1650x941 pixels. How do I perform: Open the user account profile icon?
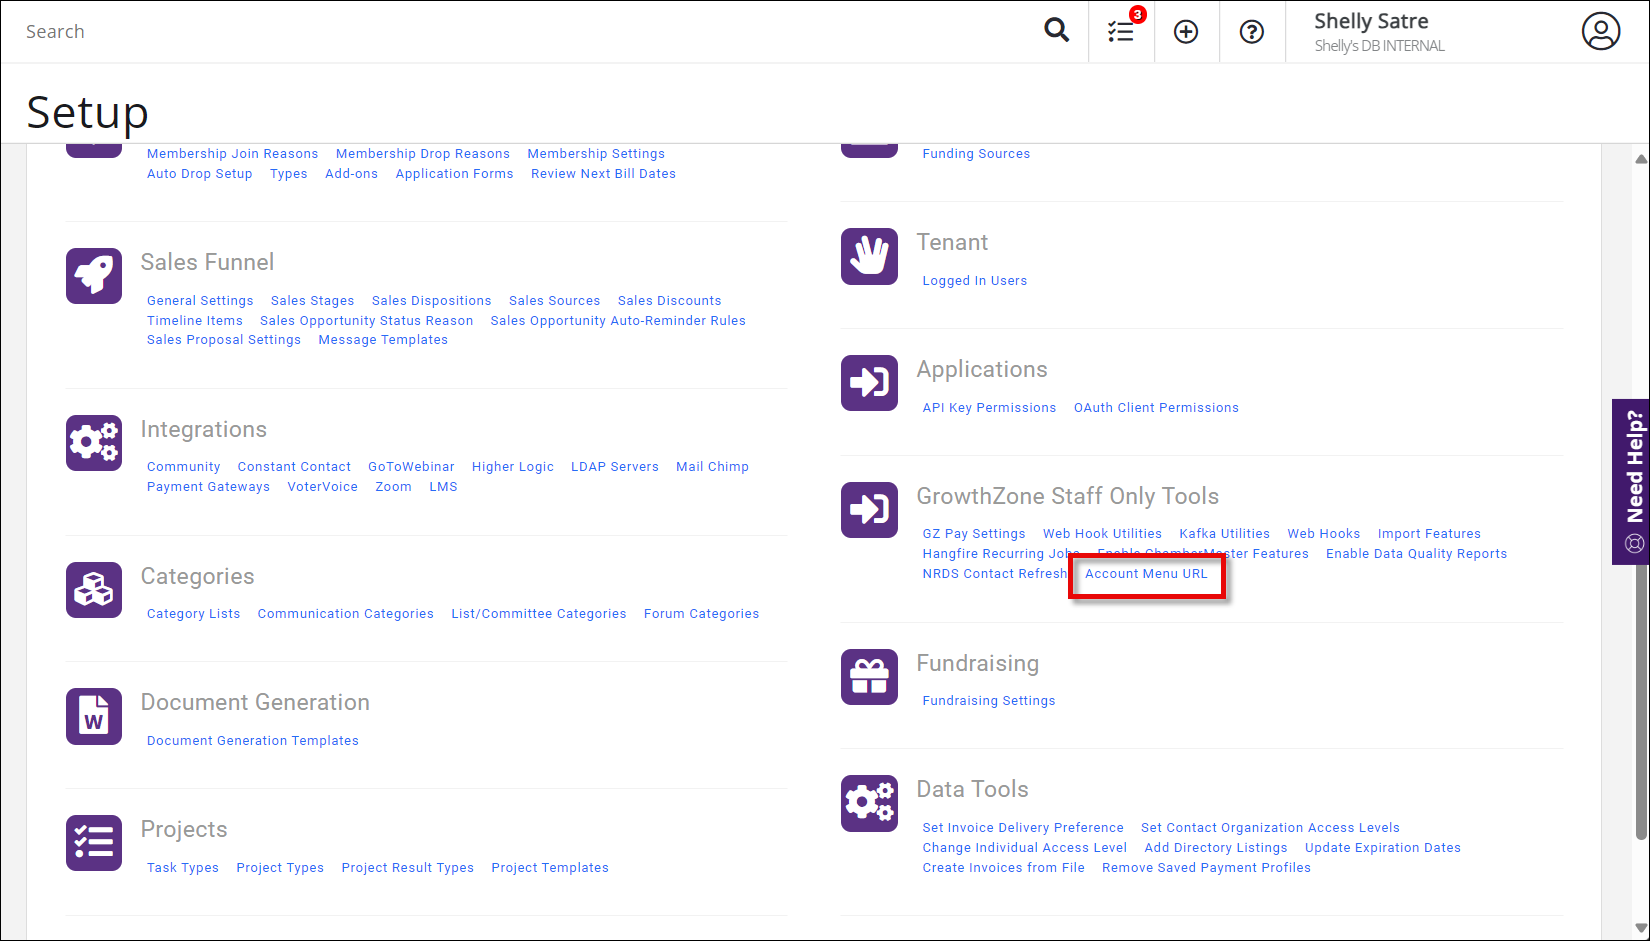click(1601, 31)
